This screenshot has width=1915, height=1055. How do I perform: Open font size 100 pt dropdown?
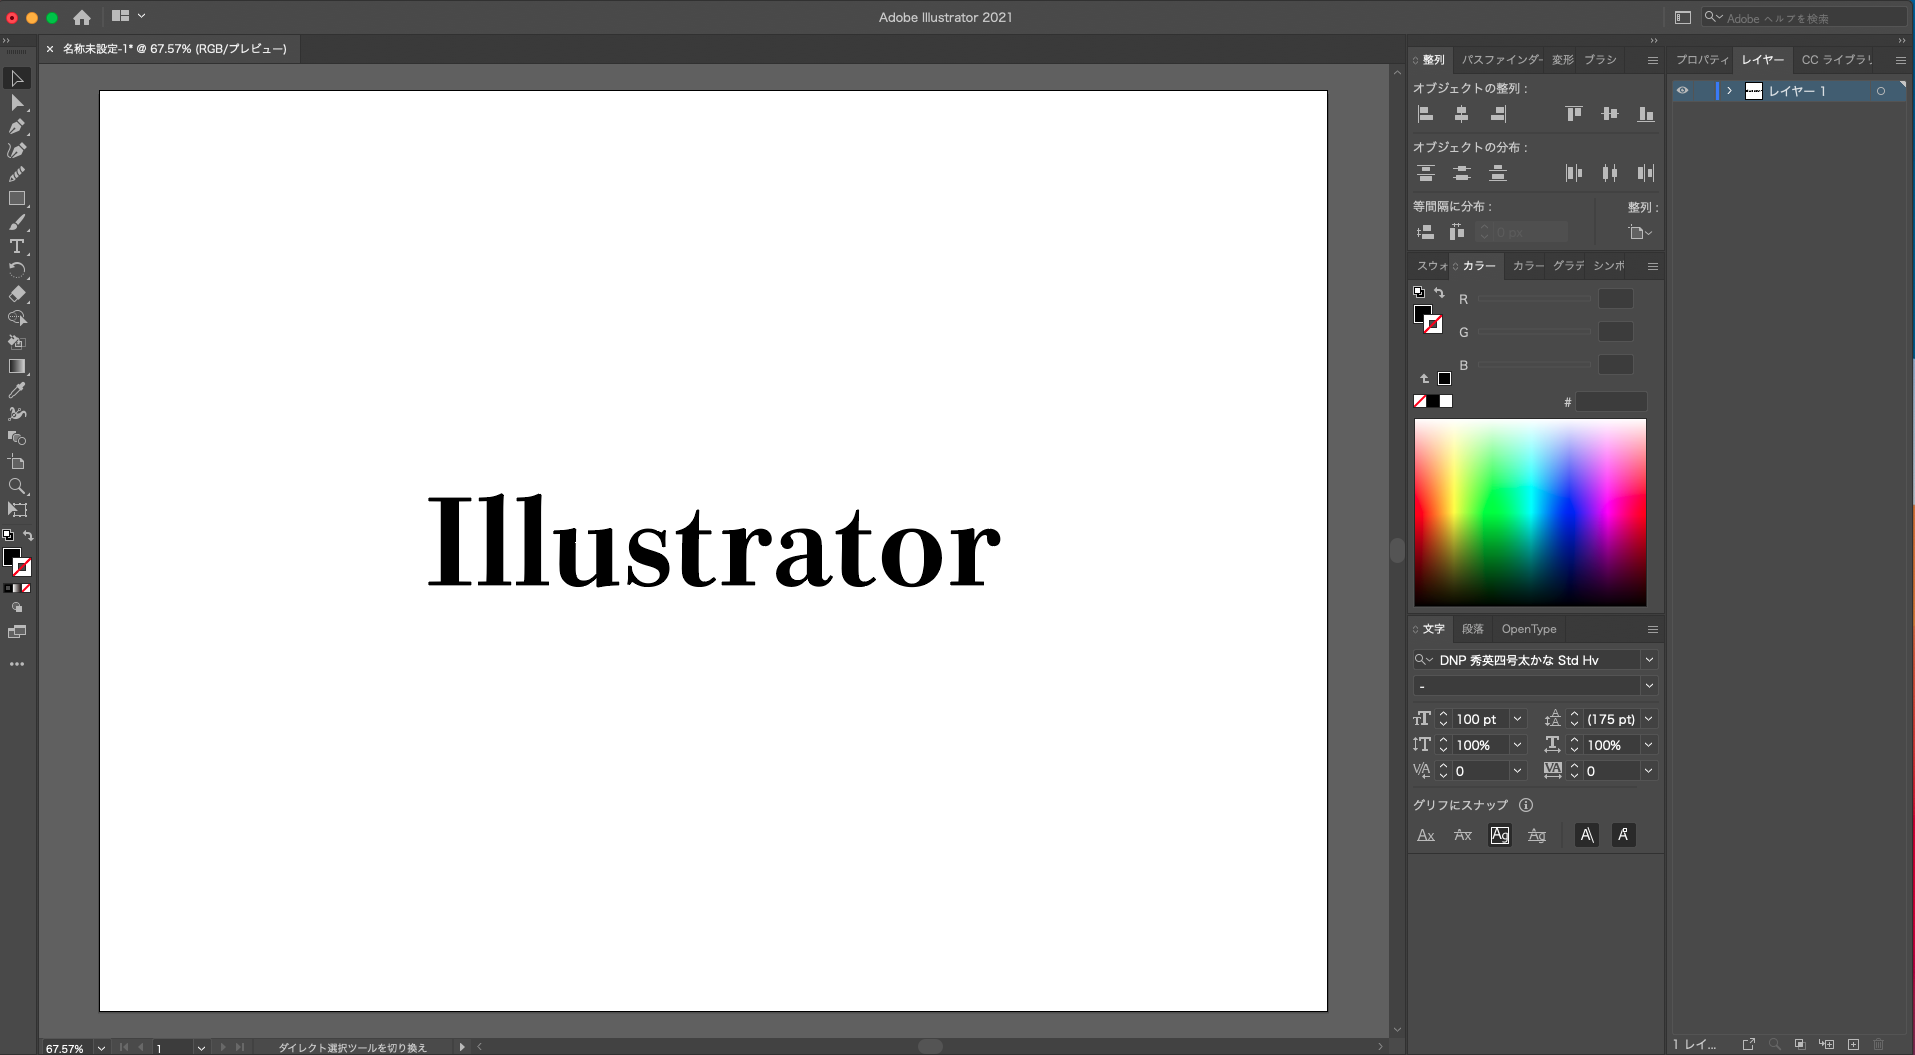(x=1517, y=719)
